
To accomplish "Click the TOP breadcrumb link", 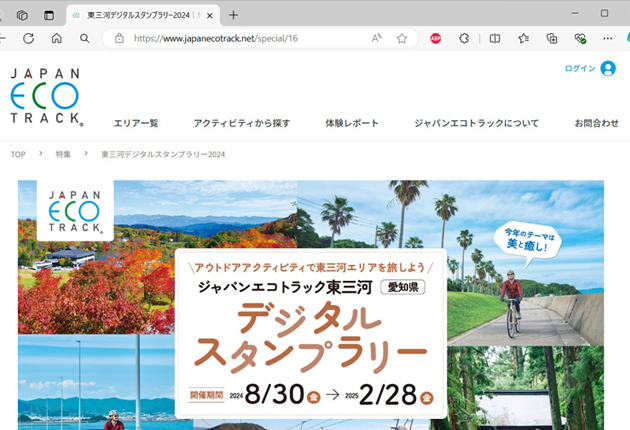I will [x=18, y=154].
